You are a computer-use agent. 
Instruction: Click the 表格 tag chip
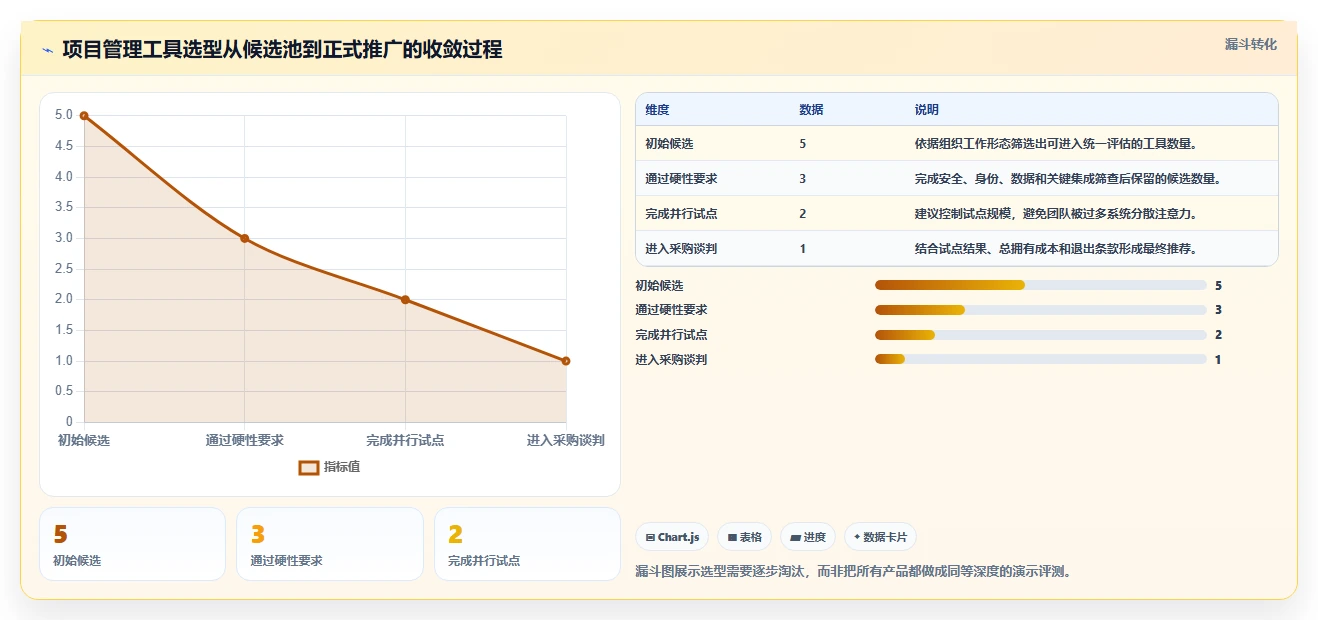[744, 537]
